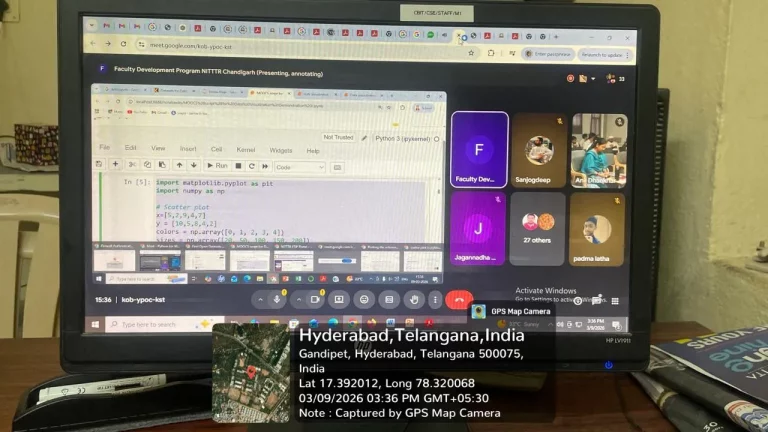Open Insert menu in shared Jupyter notebook
This screenshot has height=432, width=768.
tap(188, 148)
